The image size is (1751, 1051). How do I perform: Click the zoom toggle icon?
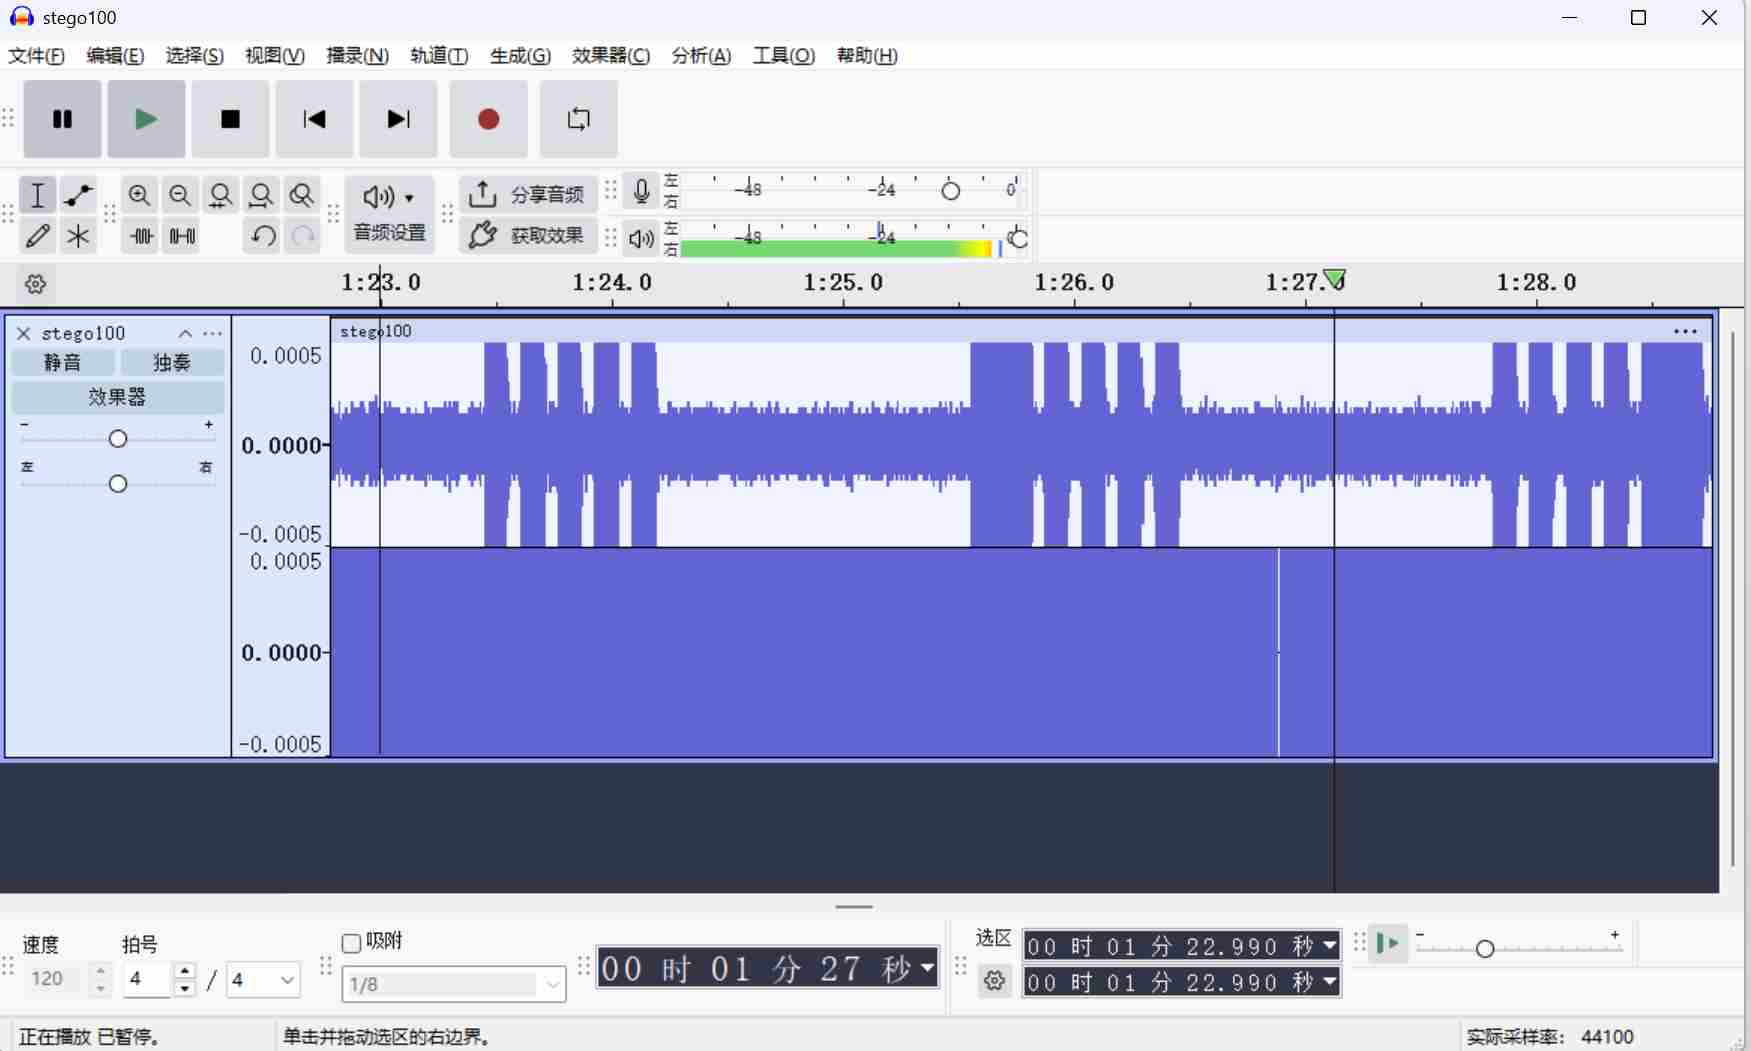[301, 195]
